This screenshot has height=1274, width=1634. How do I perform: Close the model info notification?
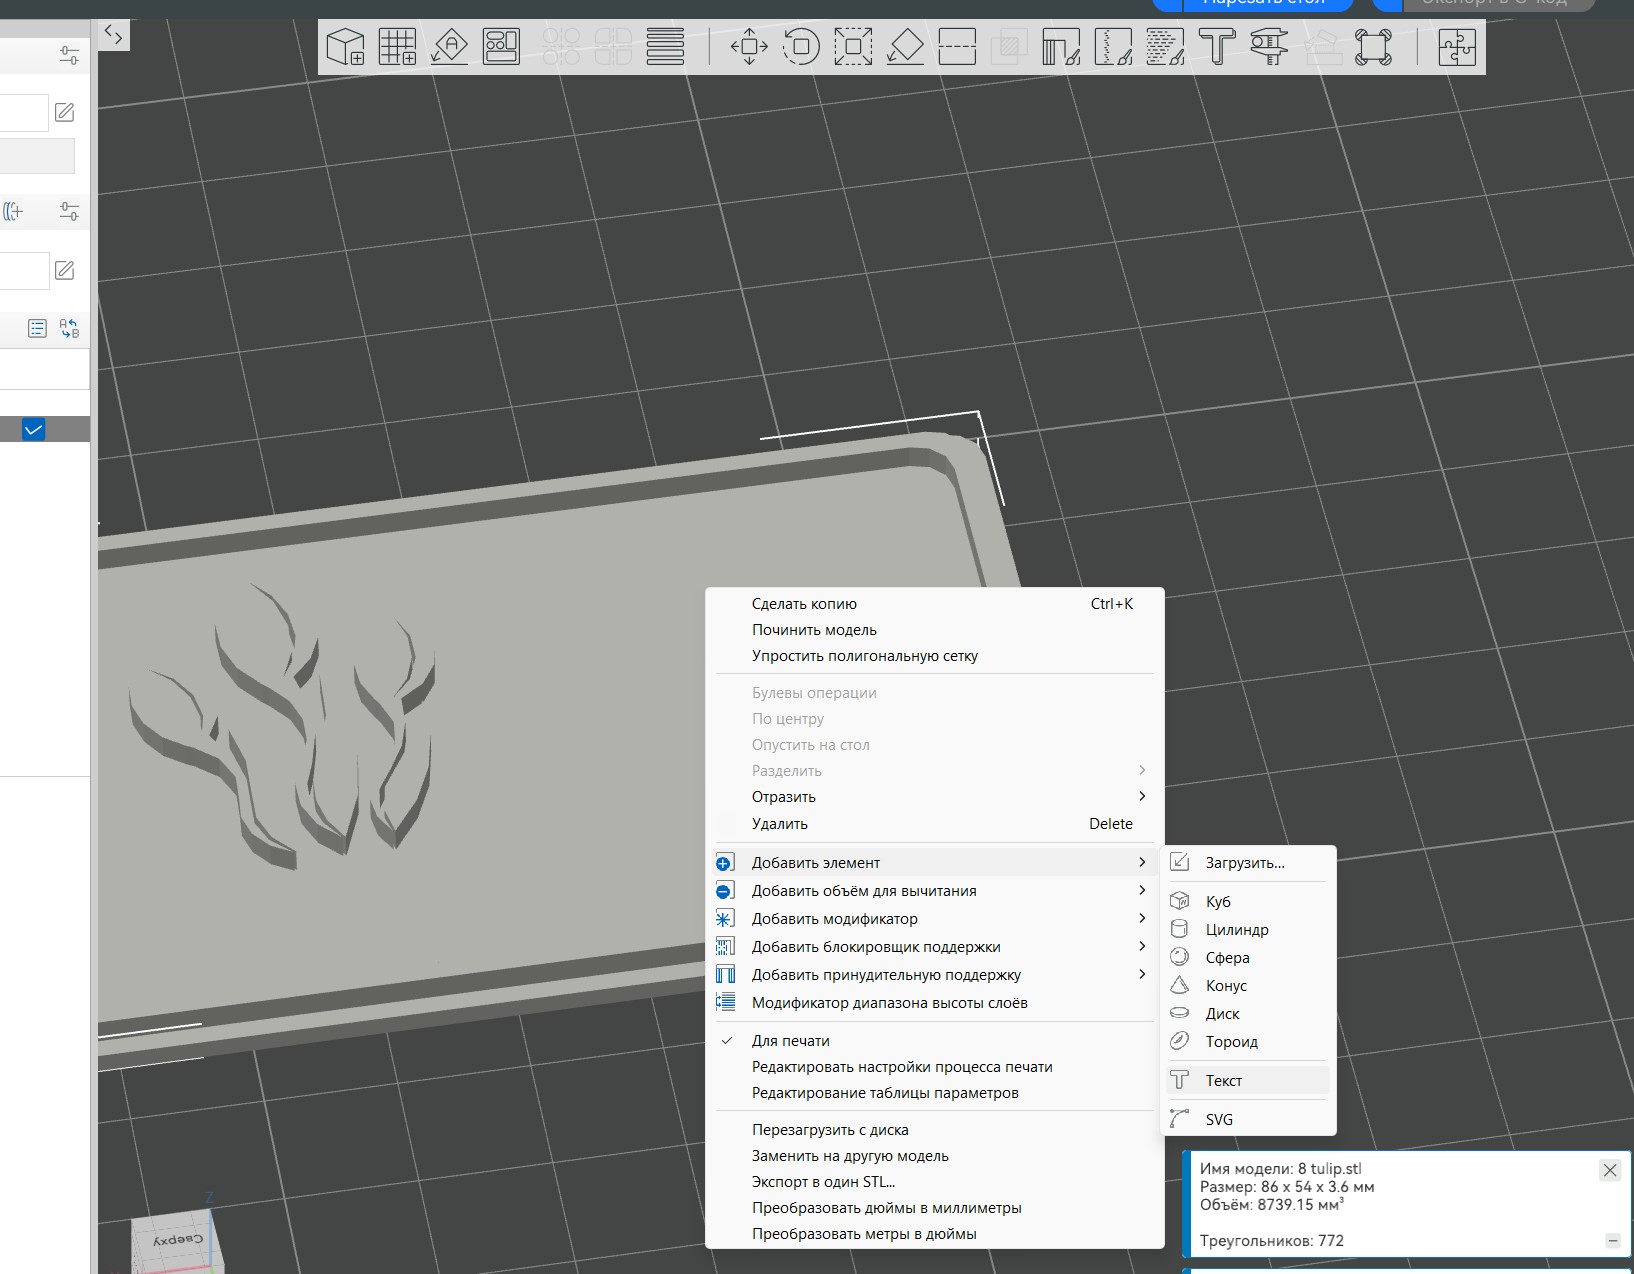[x=1610, y=1170]
